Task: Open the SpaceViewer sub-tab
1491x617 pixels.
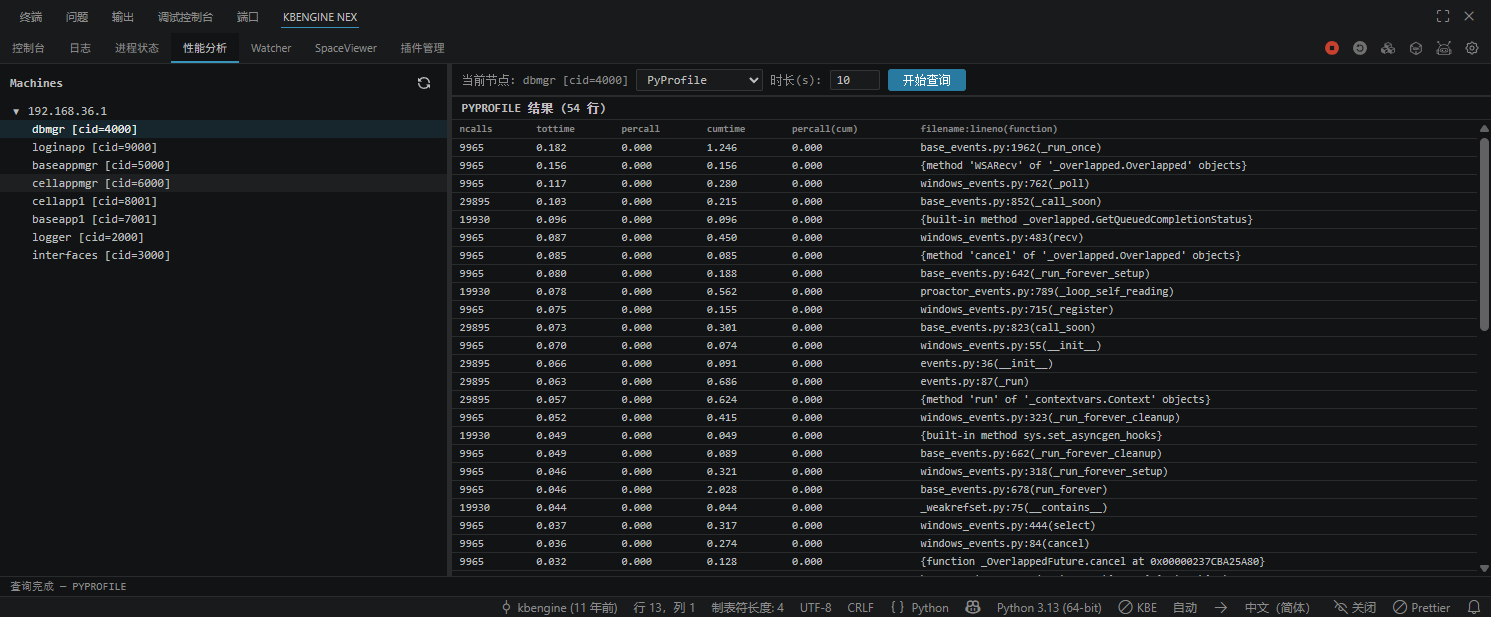Action: pos(346,48)
